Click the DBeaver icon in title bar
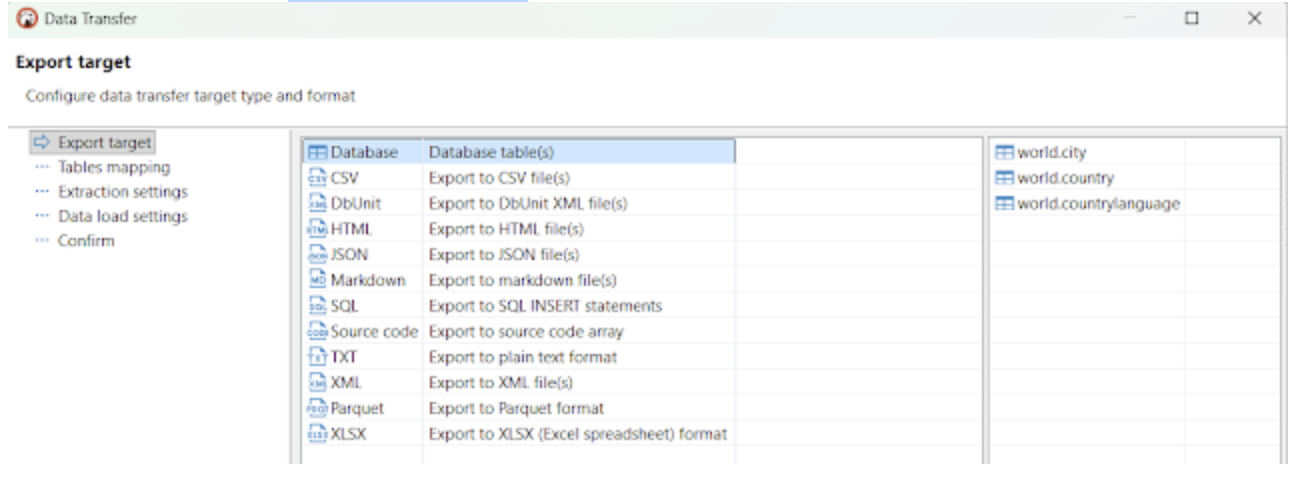 pos(26,19)
